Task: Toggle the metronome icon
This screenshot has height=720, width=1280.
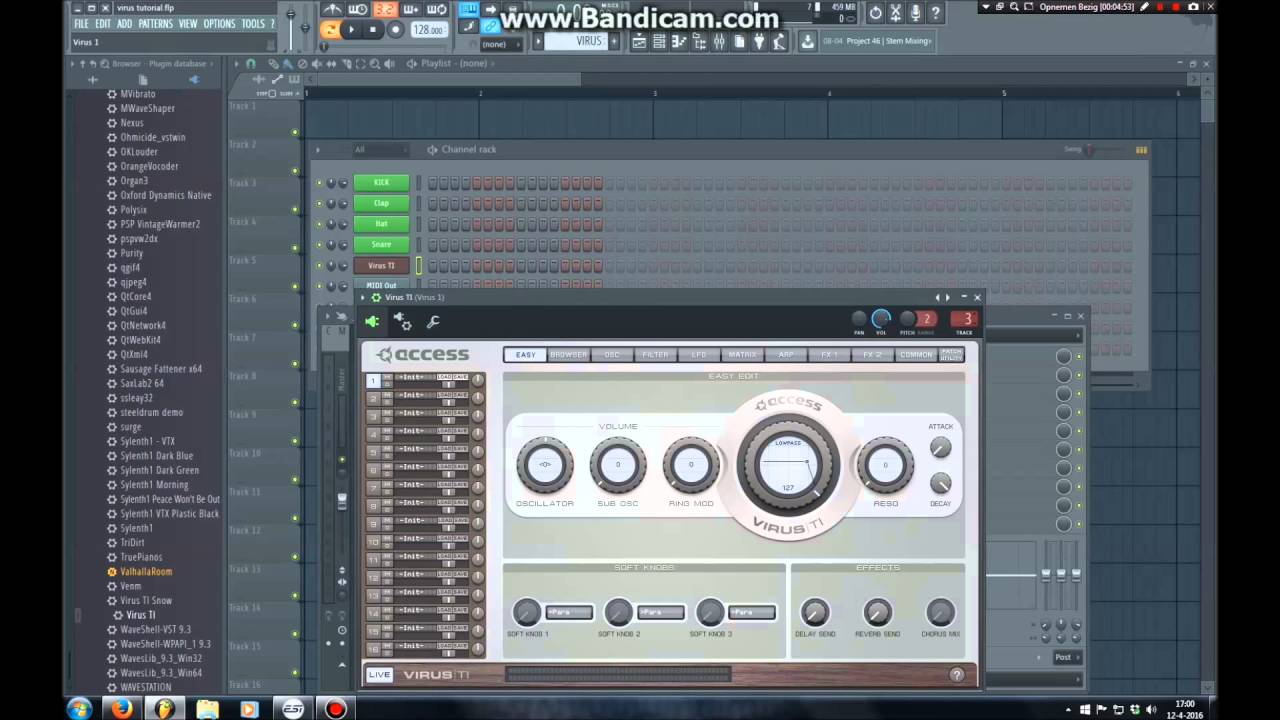Action: click(332, 10)
